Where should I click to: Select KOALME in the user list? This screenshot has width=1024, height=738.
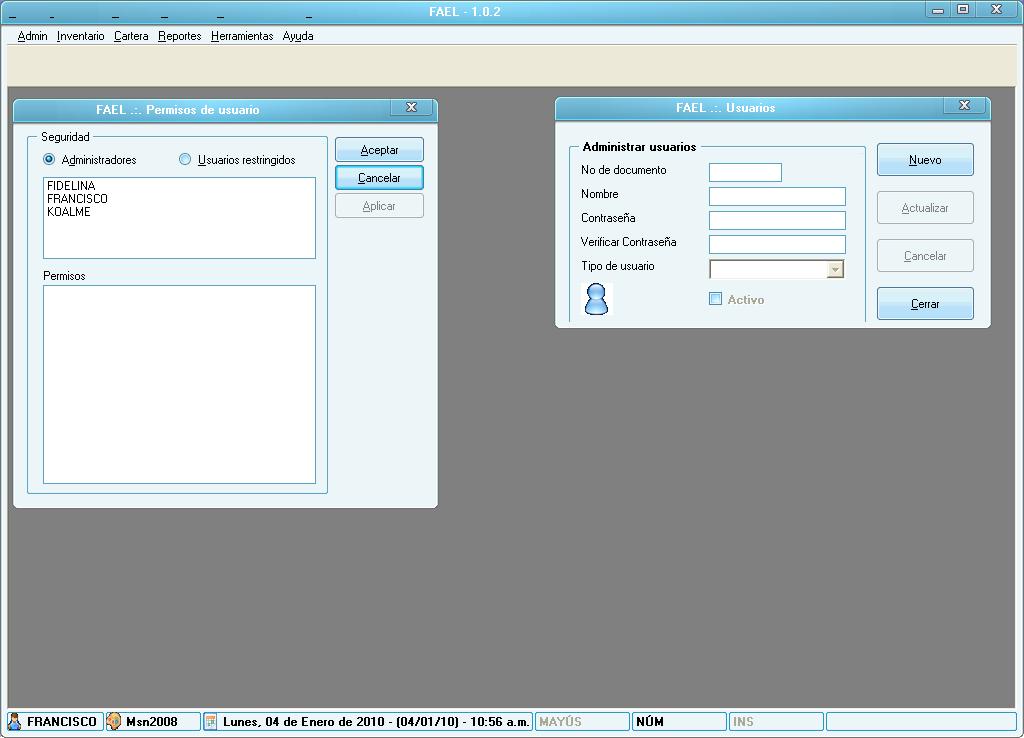point(69,212)
